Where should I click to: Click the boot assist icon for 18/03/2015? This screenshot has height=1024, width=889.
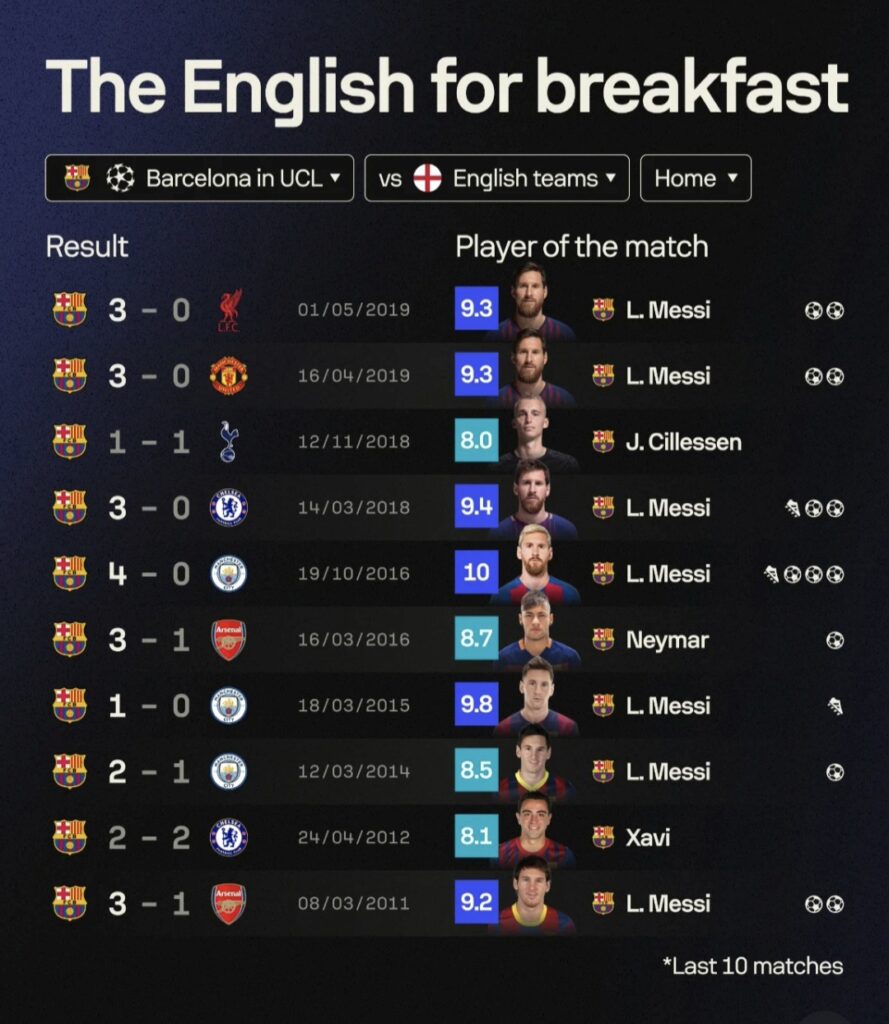click(835, 706)
